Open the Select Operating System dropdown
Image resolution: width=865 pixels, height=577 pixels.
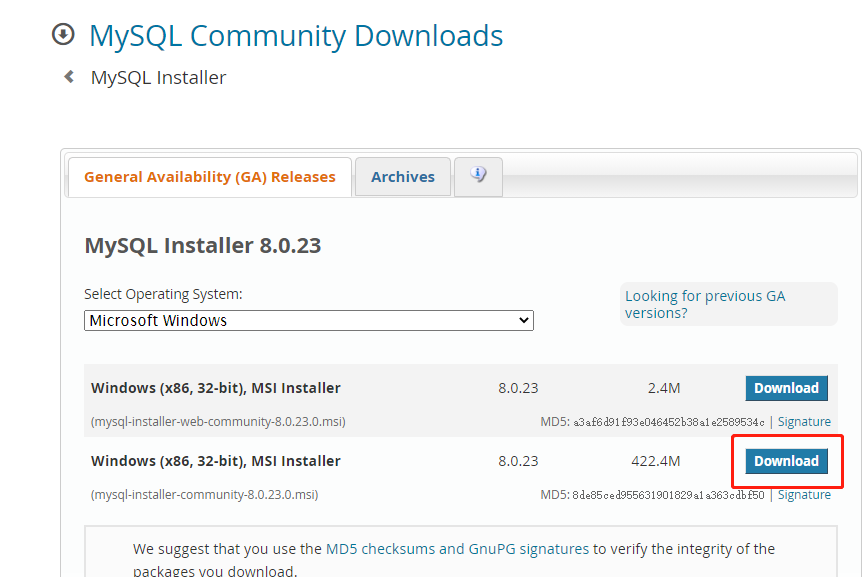pyautogui.click(x=308, y=320)
